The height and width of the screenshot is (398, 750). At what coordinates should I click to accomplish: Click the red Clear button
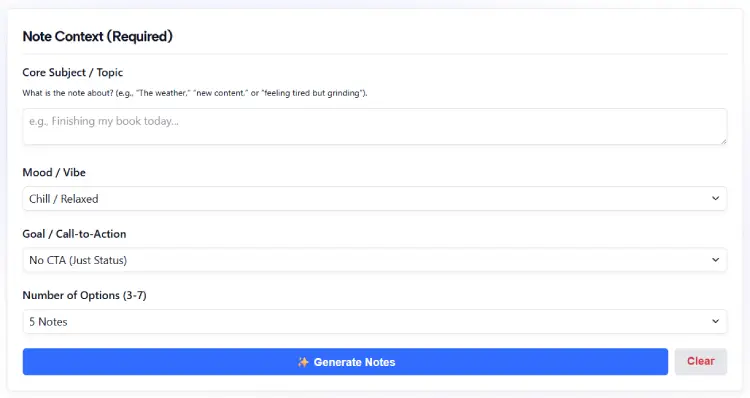(701, 362)
